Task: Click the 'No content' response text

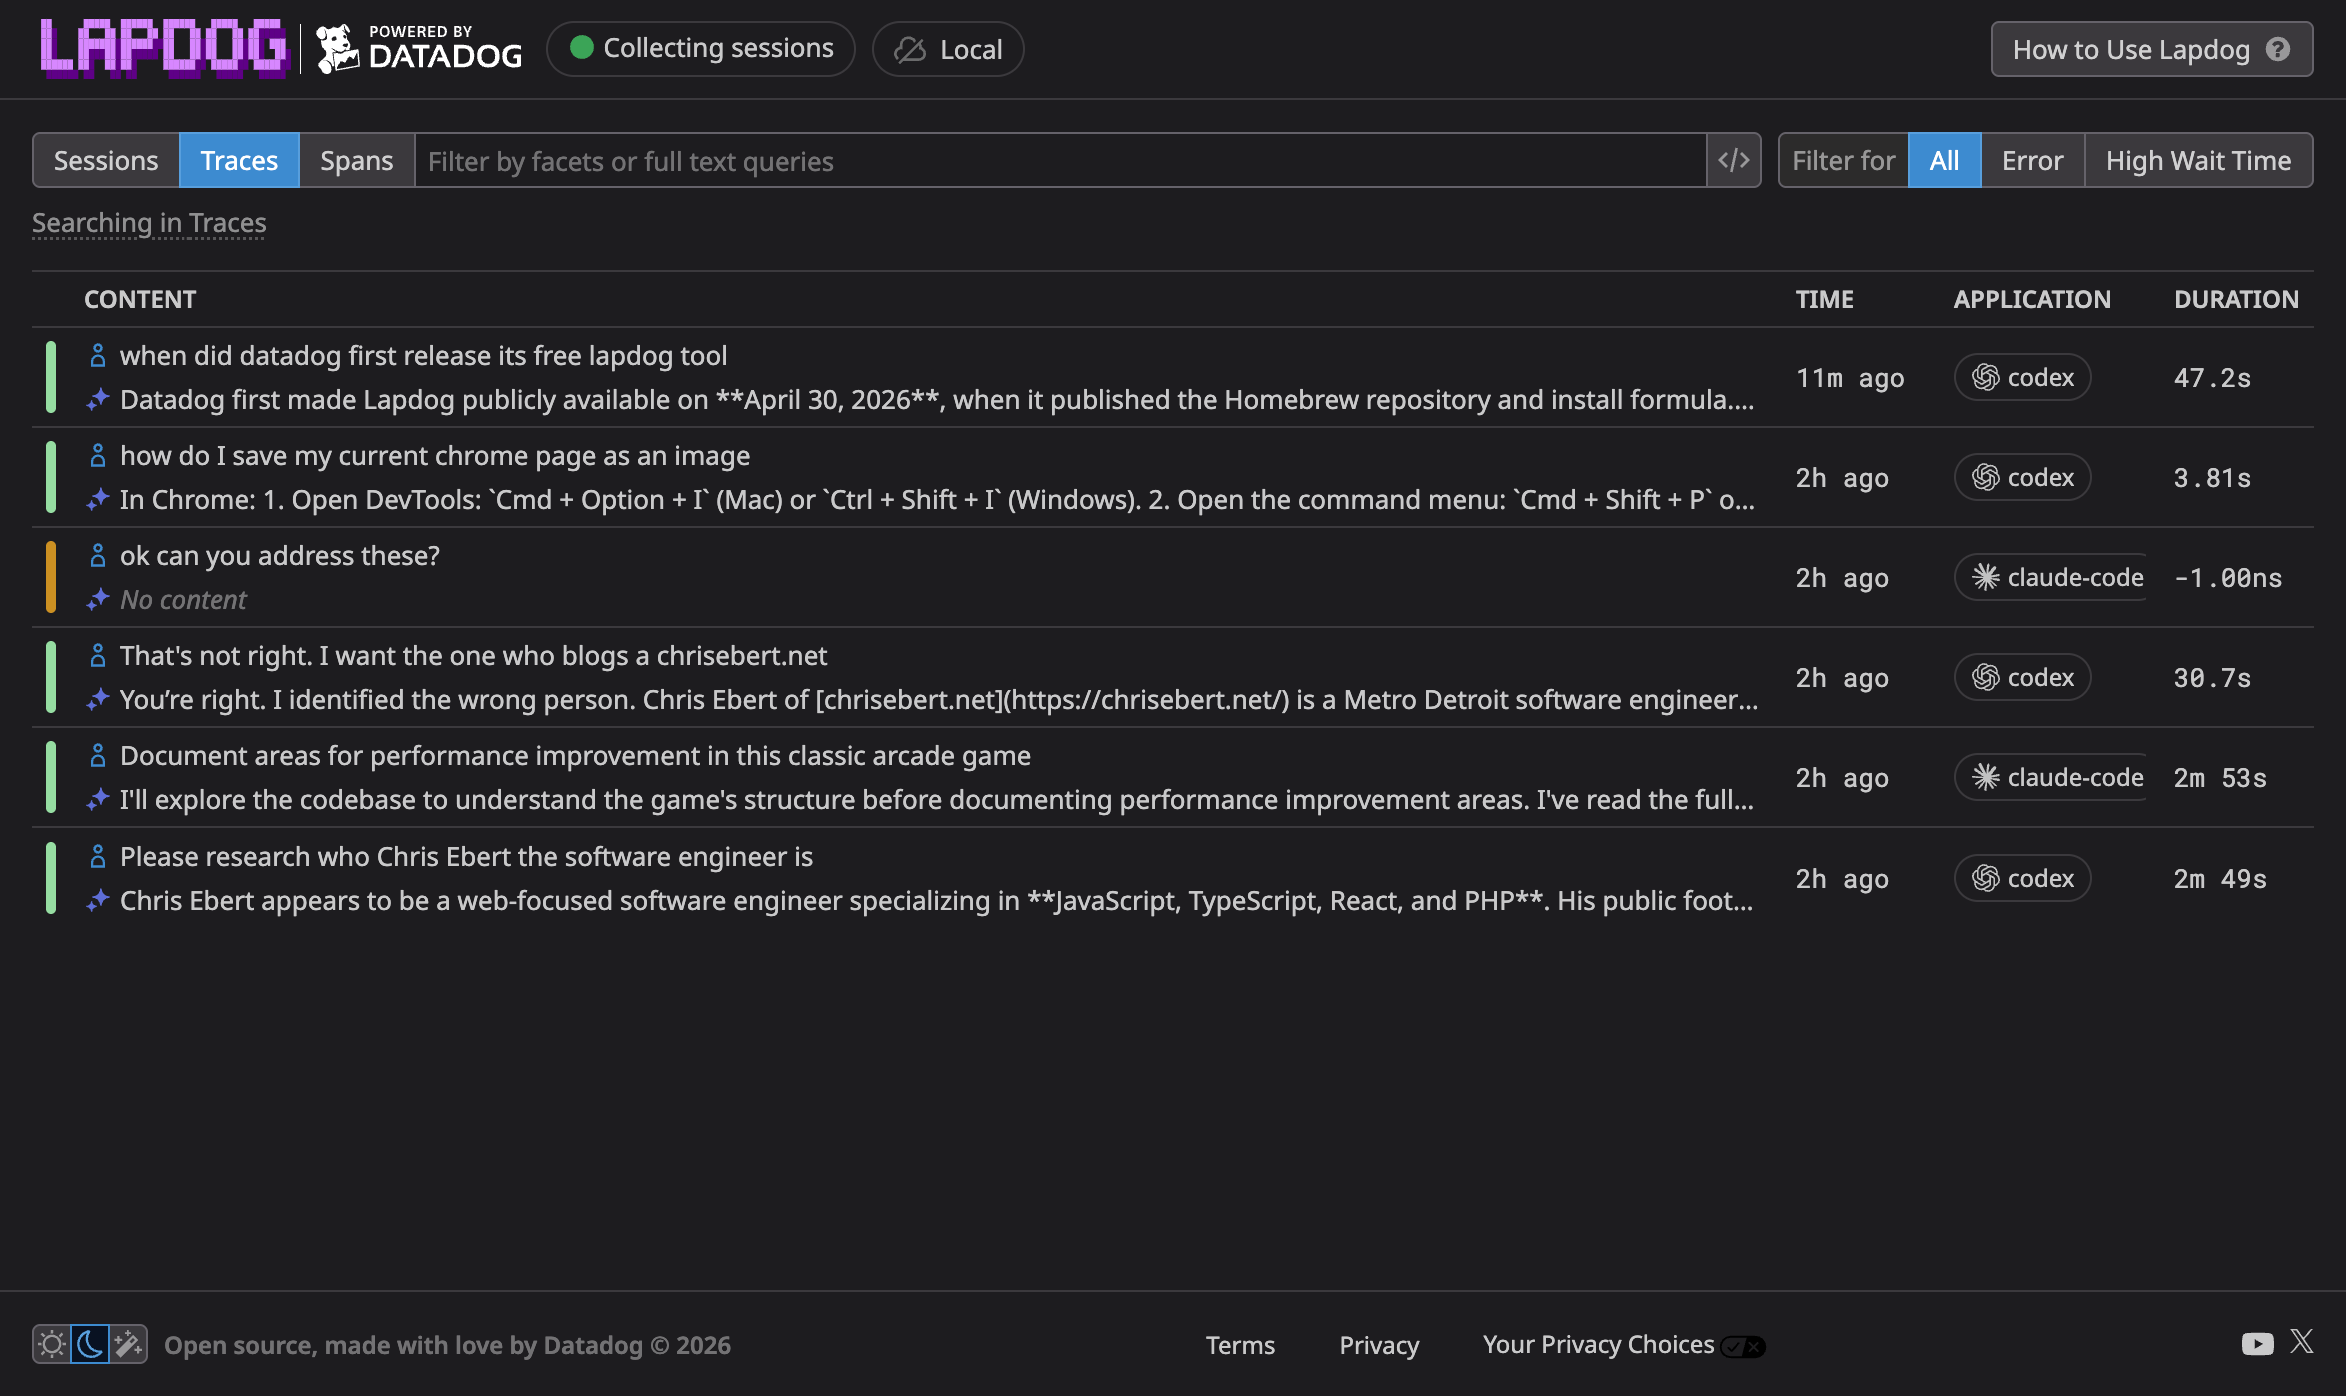Action: click(x=183, y=600)
